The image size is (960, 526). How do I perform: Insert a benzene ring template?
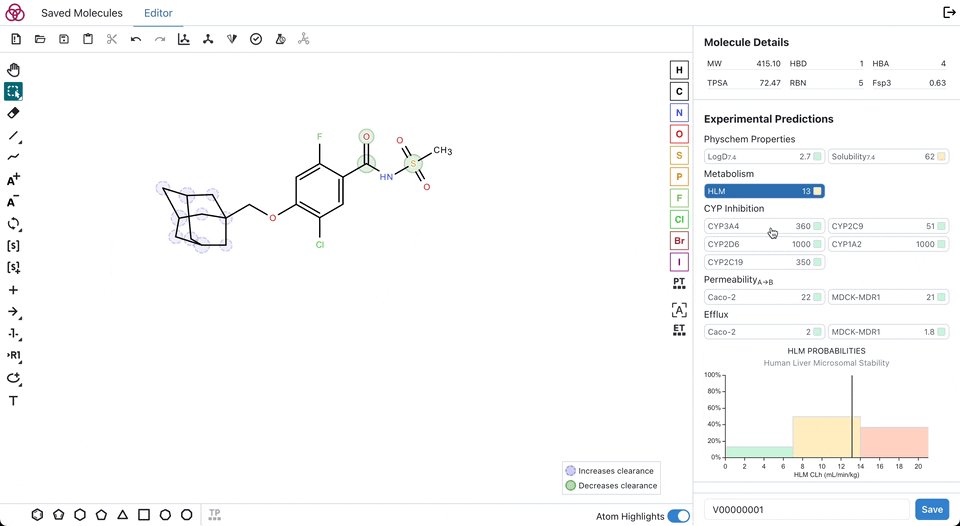click(37, 515)
